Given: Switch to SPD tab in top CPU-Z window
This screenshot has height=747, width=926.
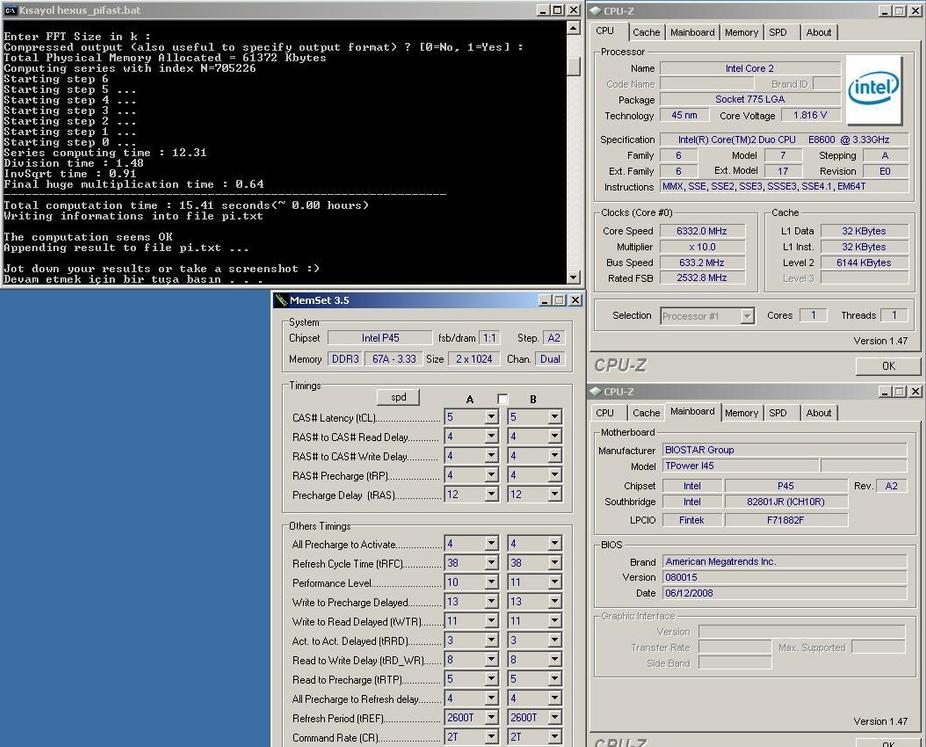Looking at the screenshot, I should (x=778, y=32).
